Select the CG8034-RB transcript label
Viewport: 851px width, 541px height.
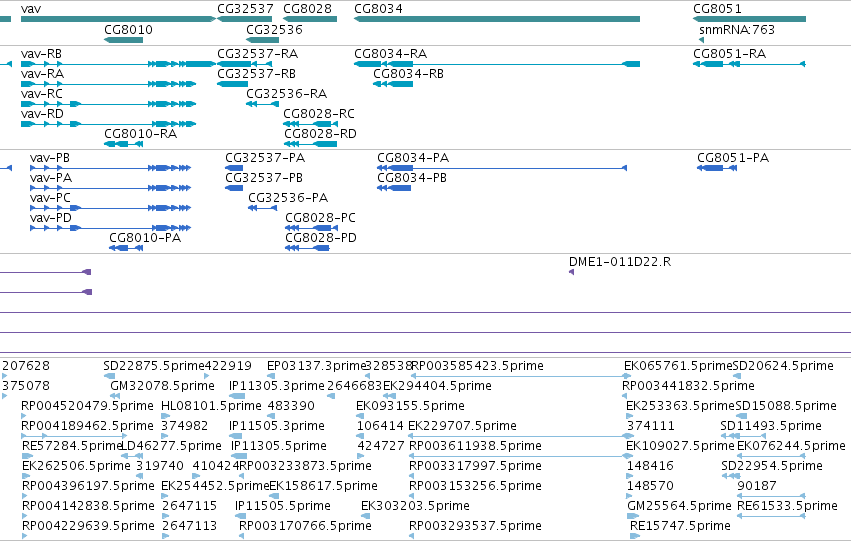point(409,74)
